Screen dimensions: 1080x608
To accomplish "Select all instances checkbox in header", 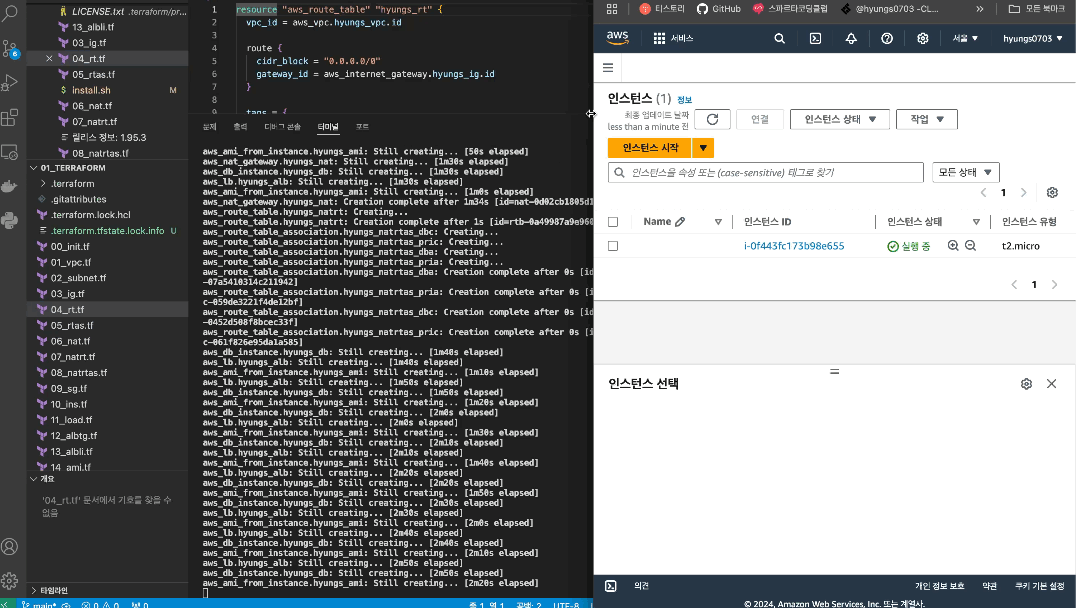I will (x=613, y=222).
